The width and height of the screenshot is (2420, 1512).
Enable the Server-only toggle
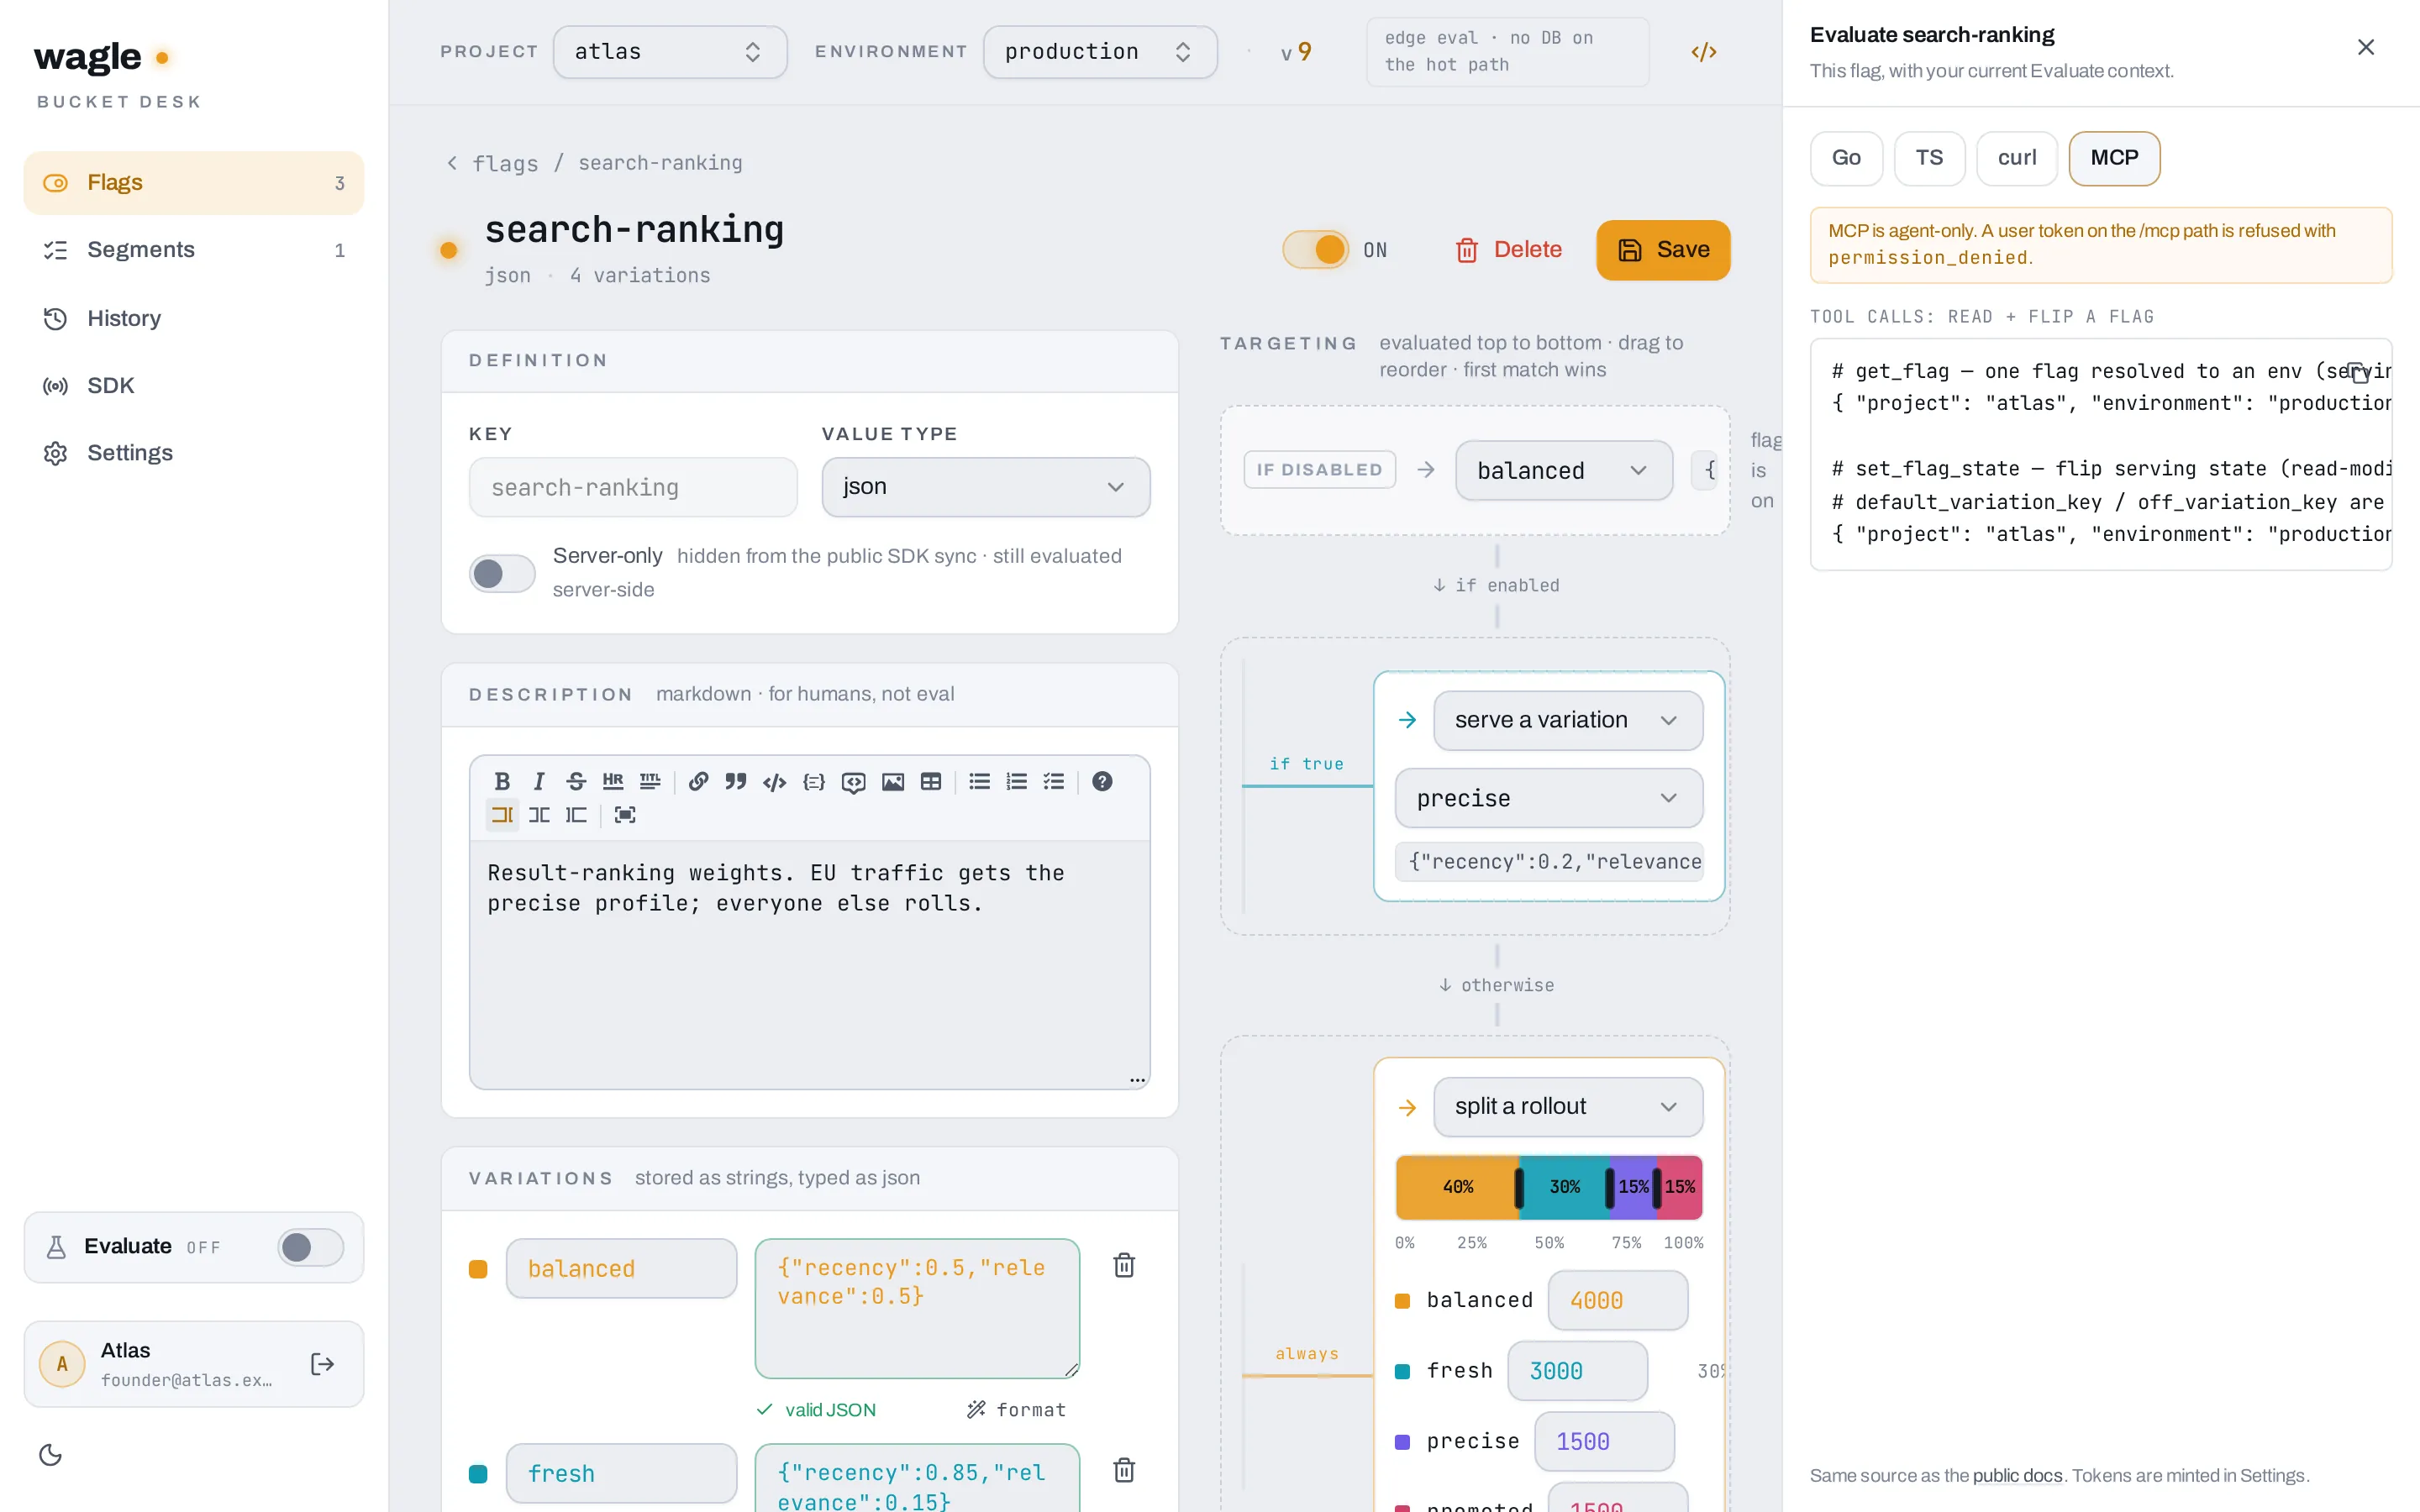coord(502,573)
